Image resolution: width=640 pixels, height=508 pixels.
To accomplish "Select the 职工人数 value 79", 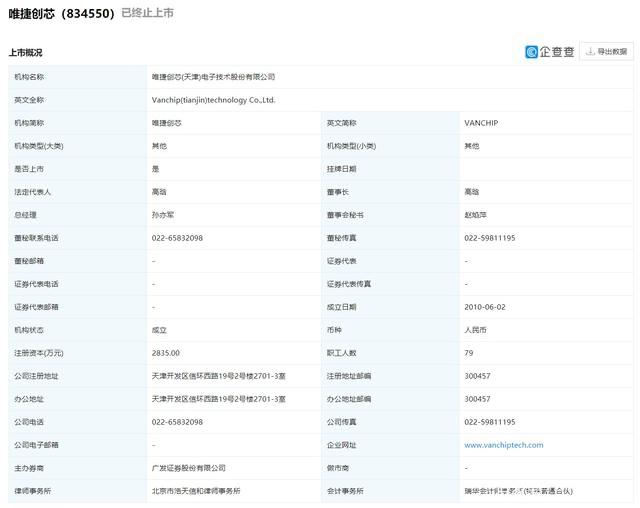I will point(469,353).
